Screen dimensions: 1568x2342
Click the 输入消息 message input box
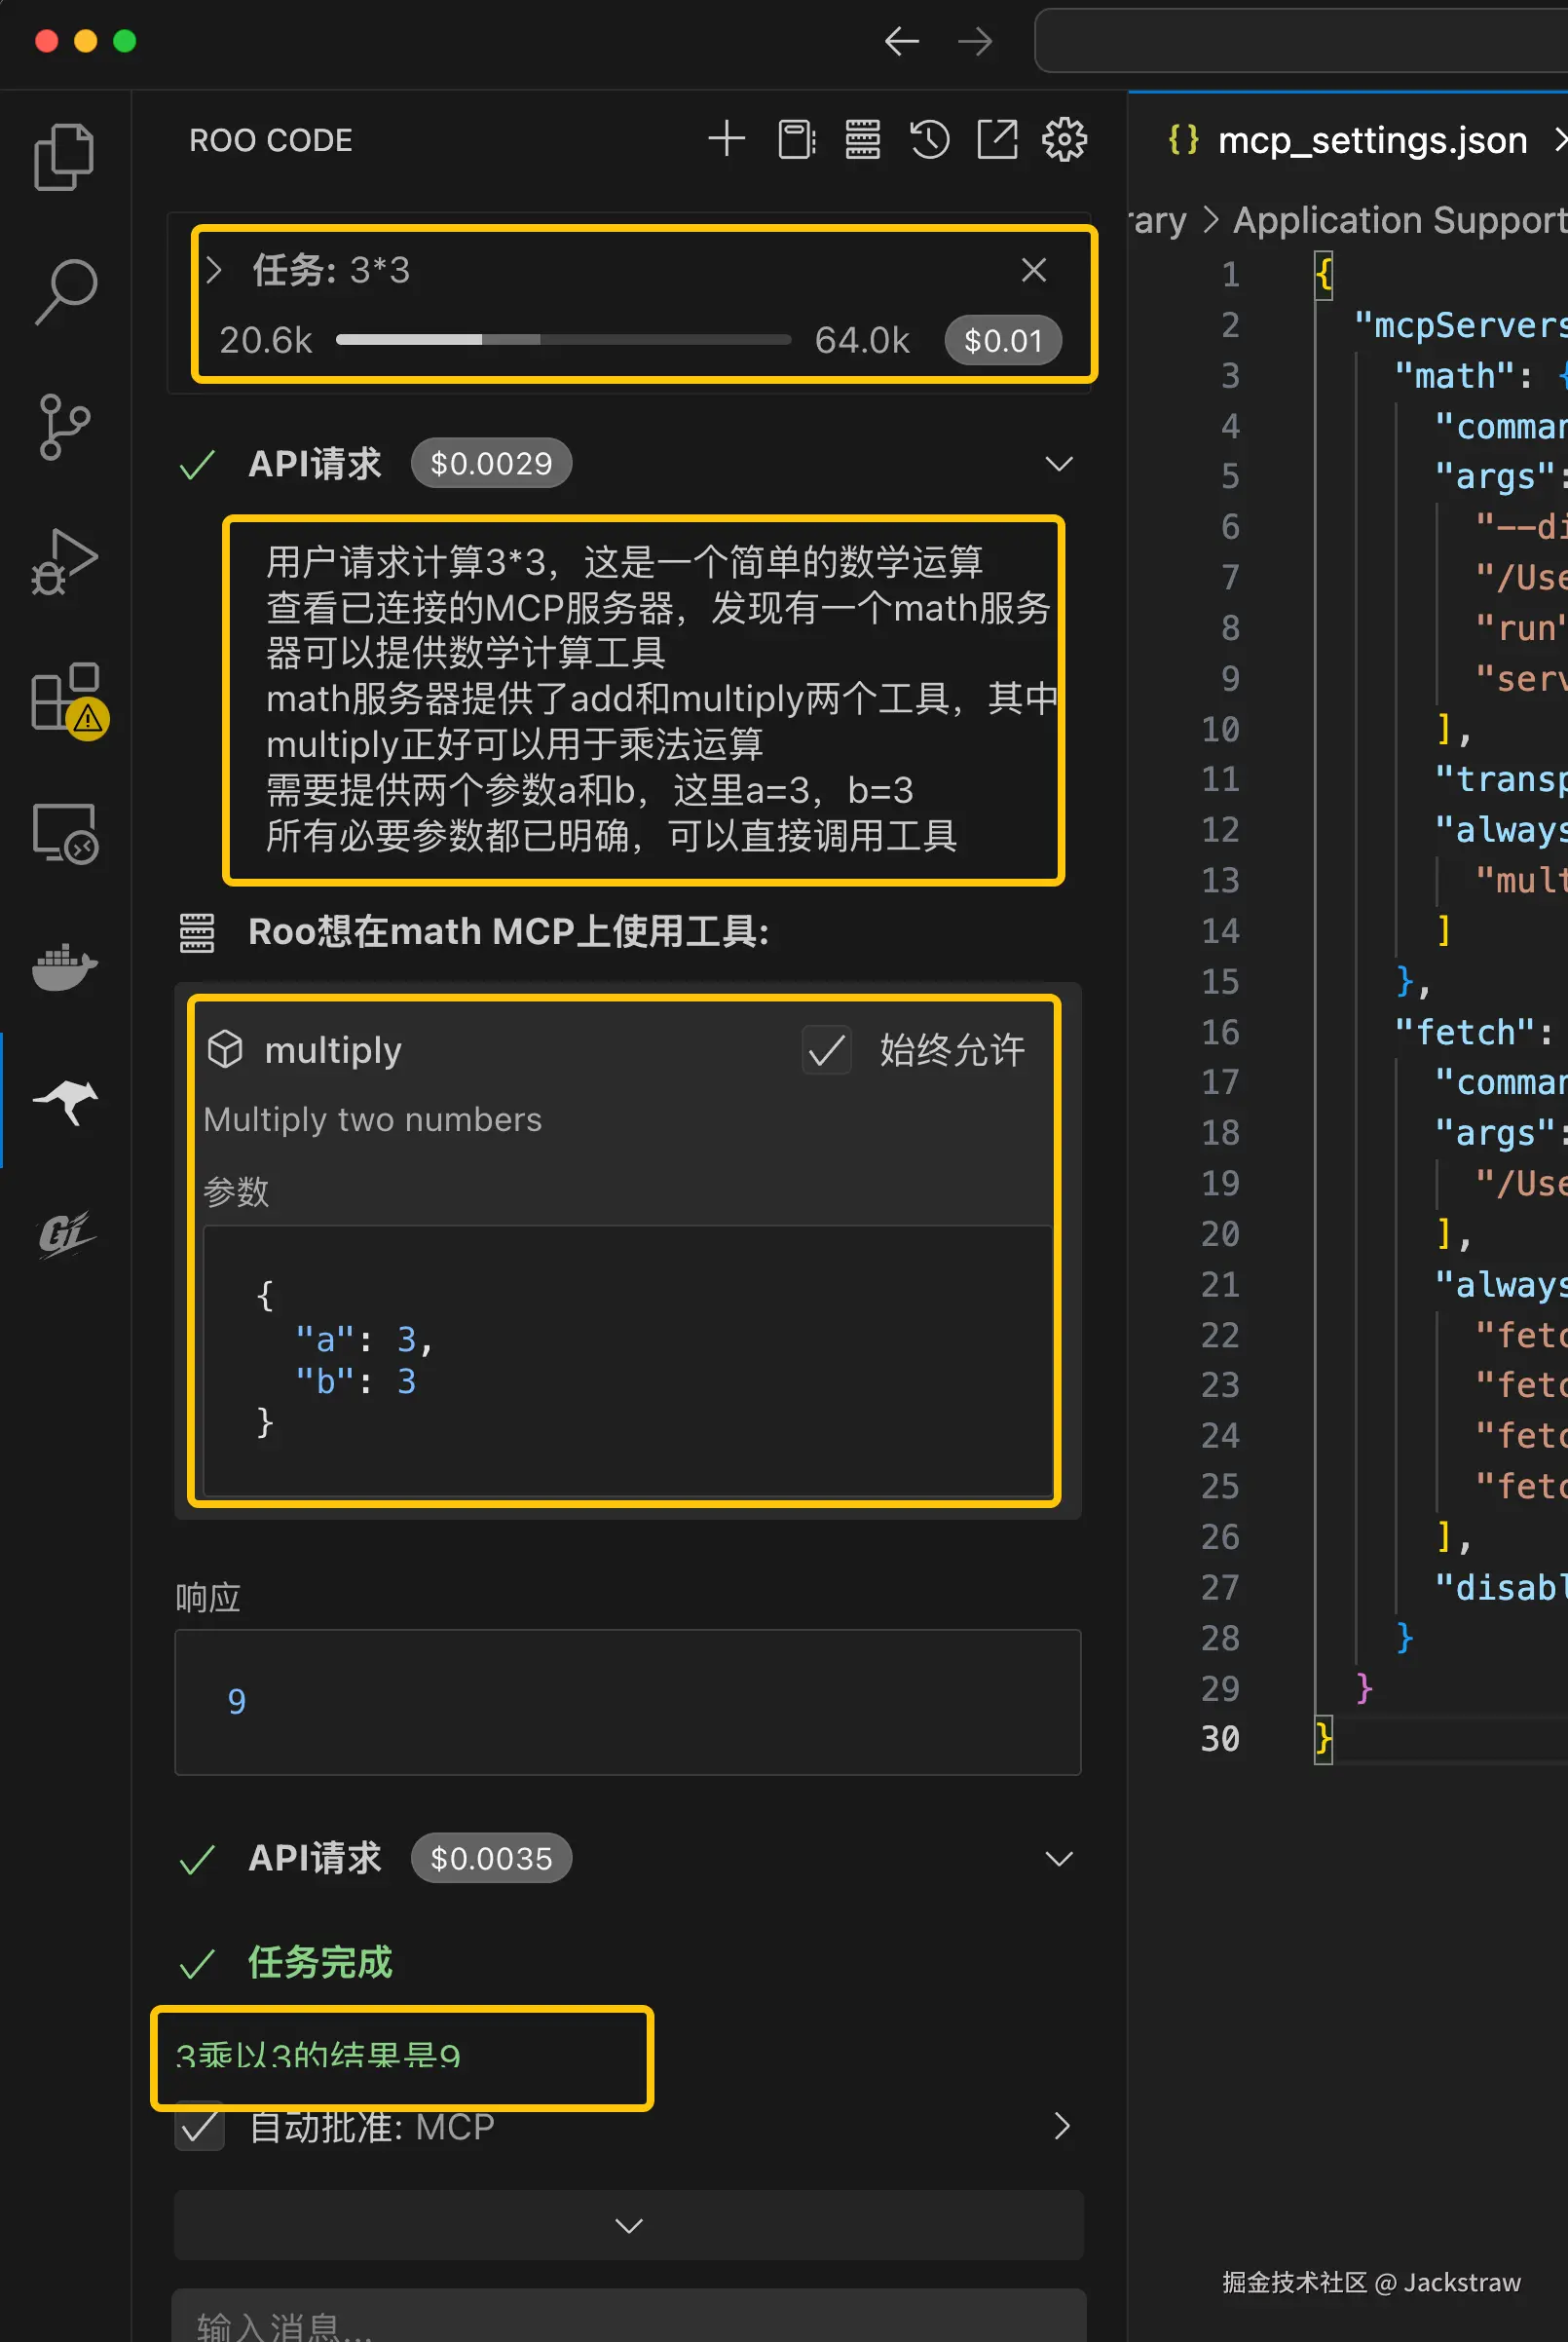[628, 2320]
